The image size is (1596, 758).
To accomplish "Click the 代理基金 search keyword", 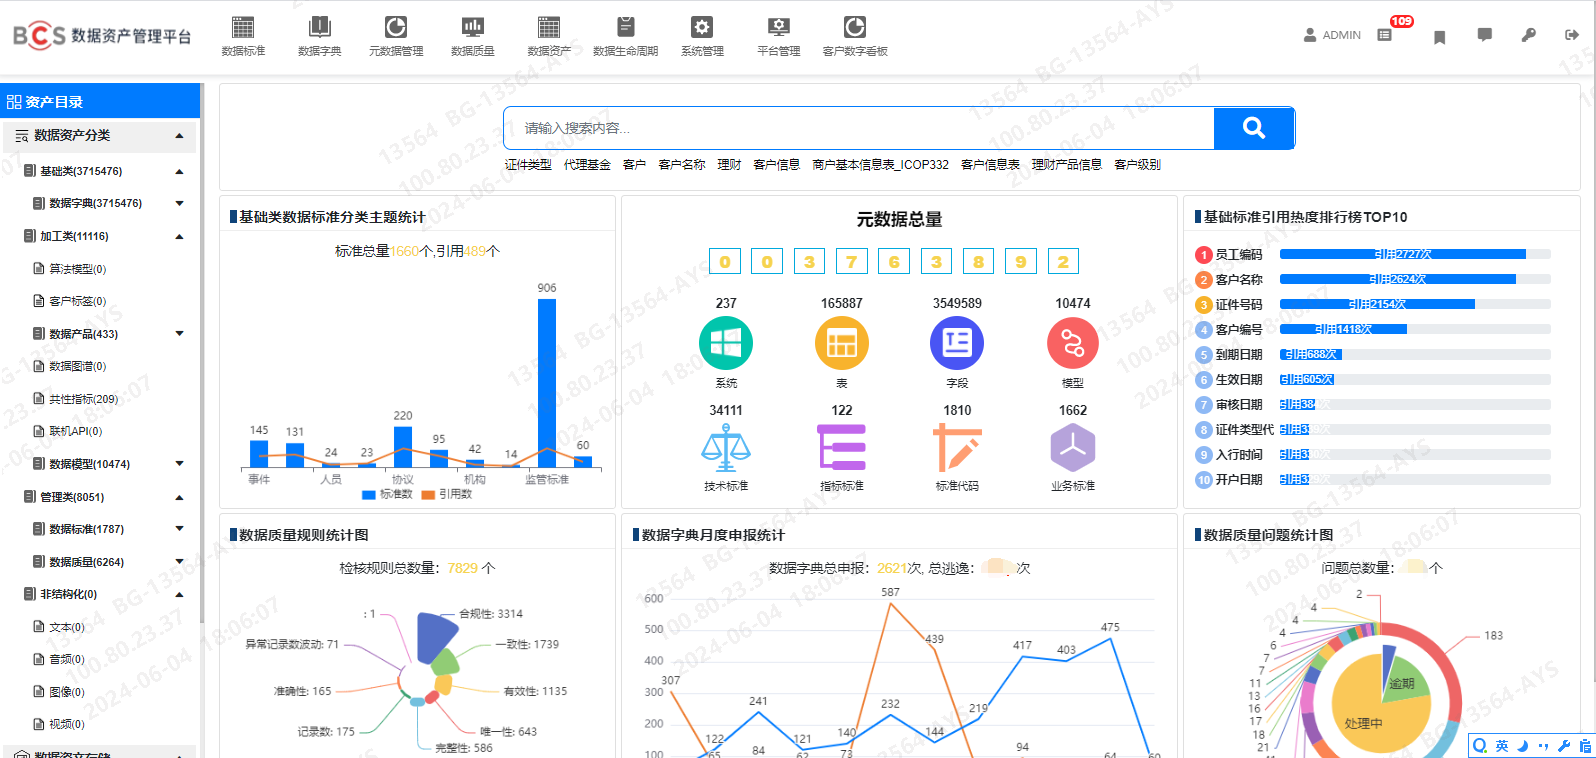I will 587,165.
